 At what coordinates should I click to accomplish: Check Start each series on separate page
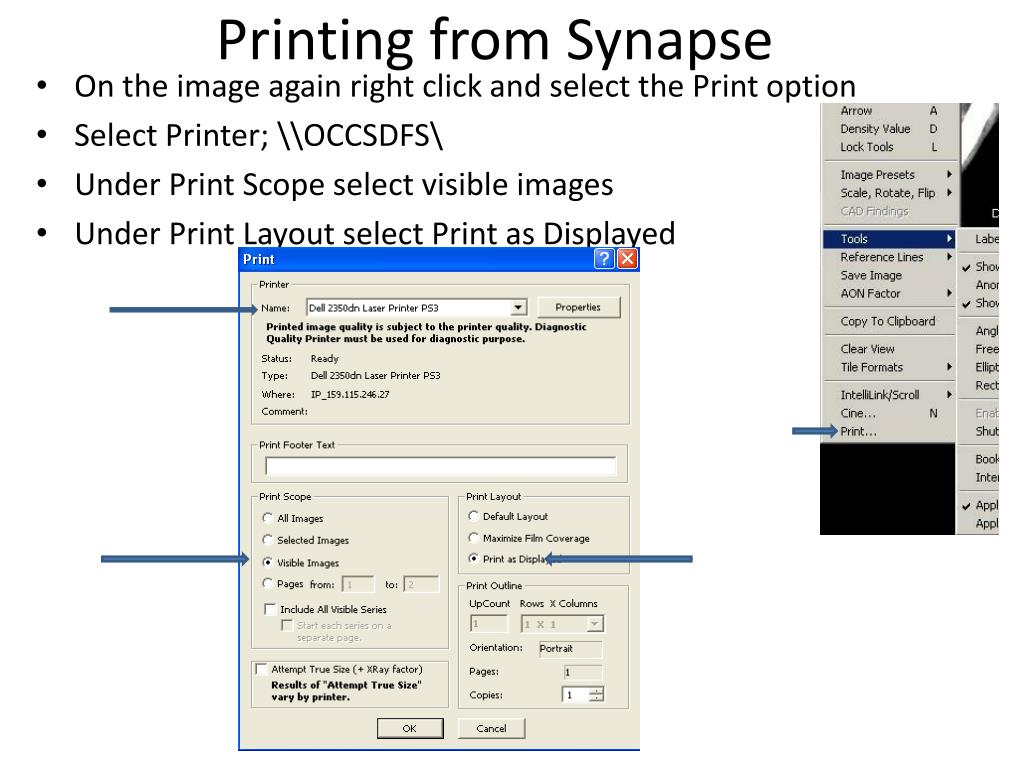[286, 625]
